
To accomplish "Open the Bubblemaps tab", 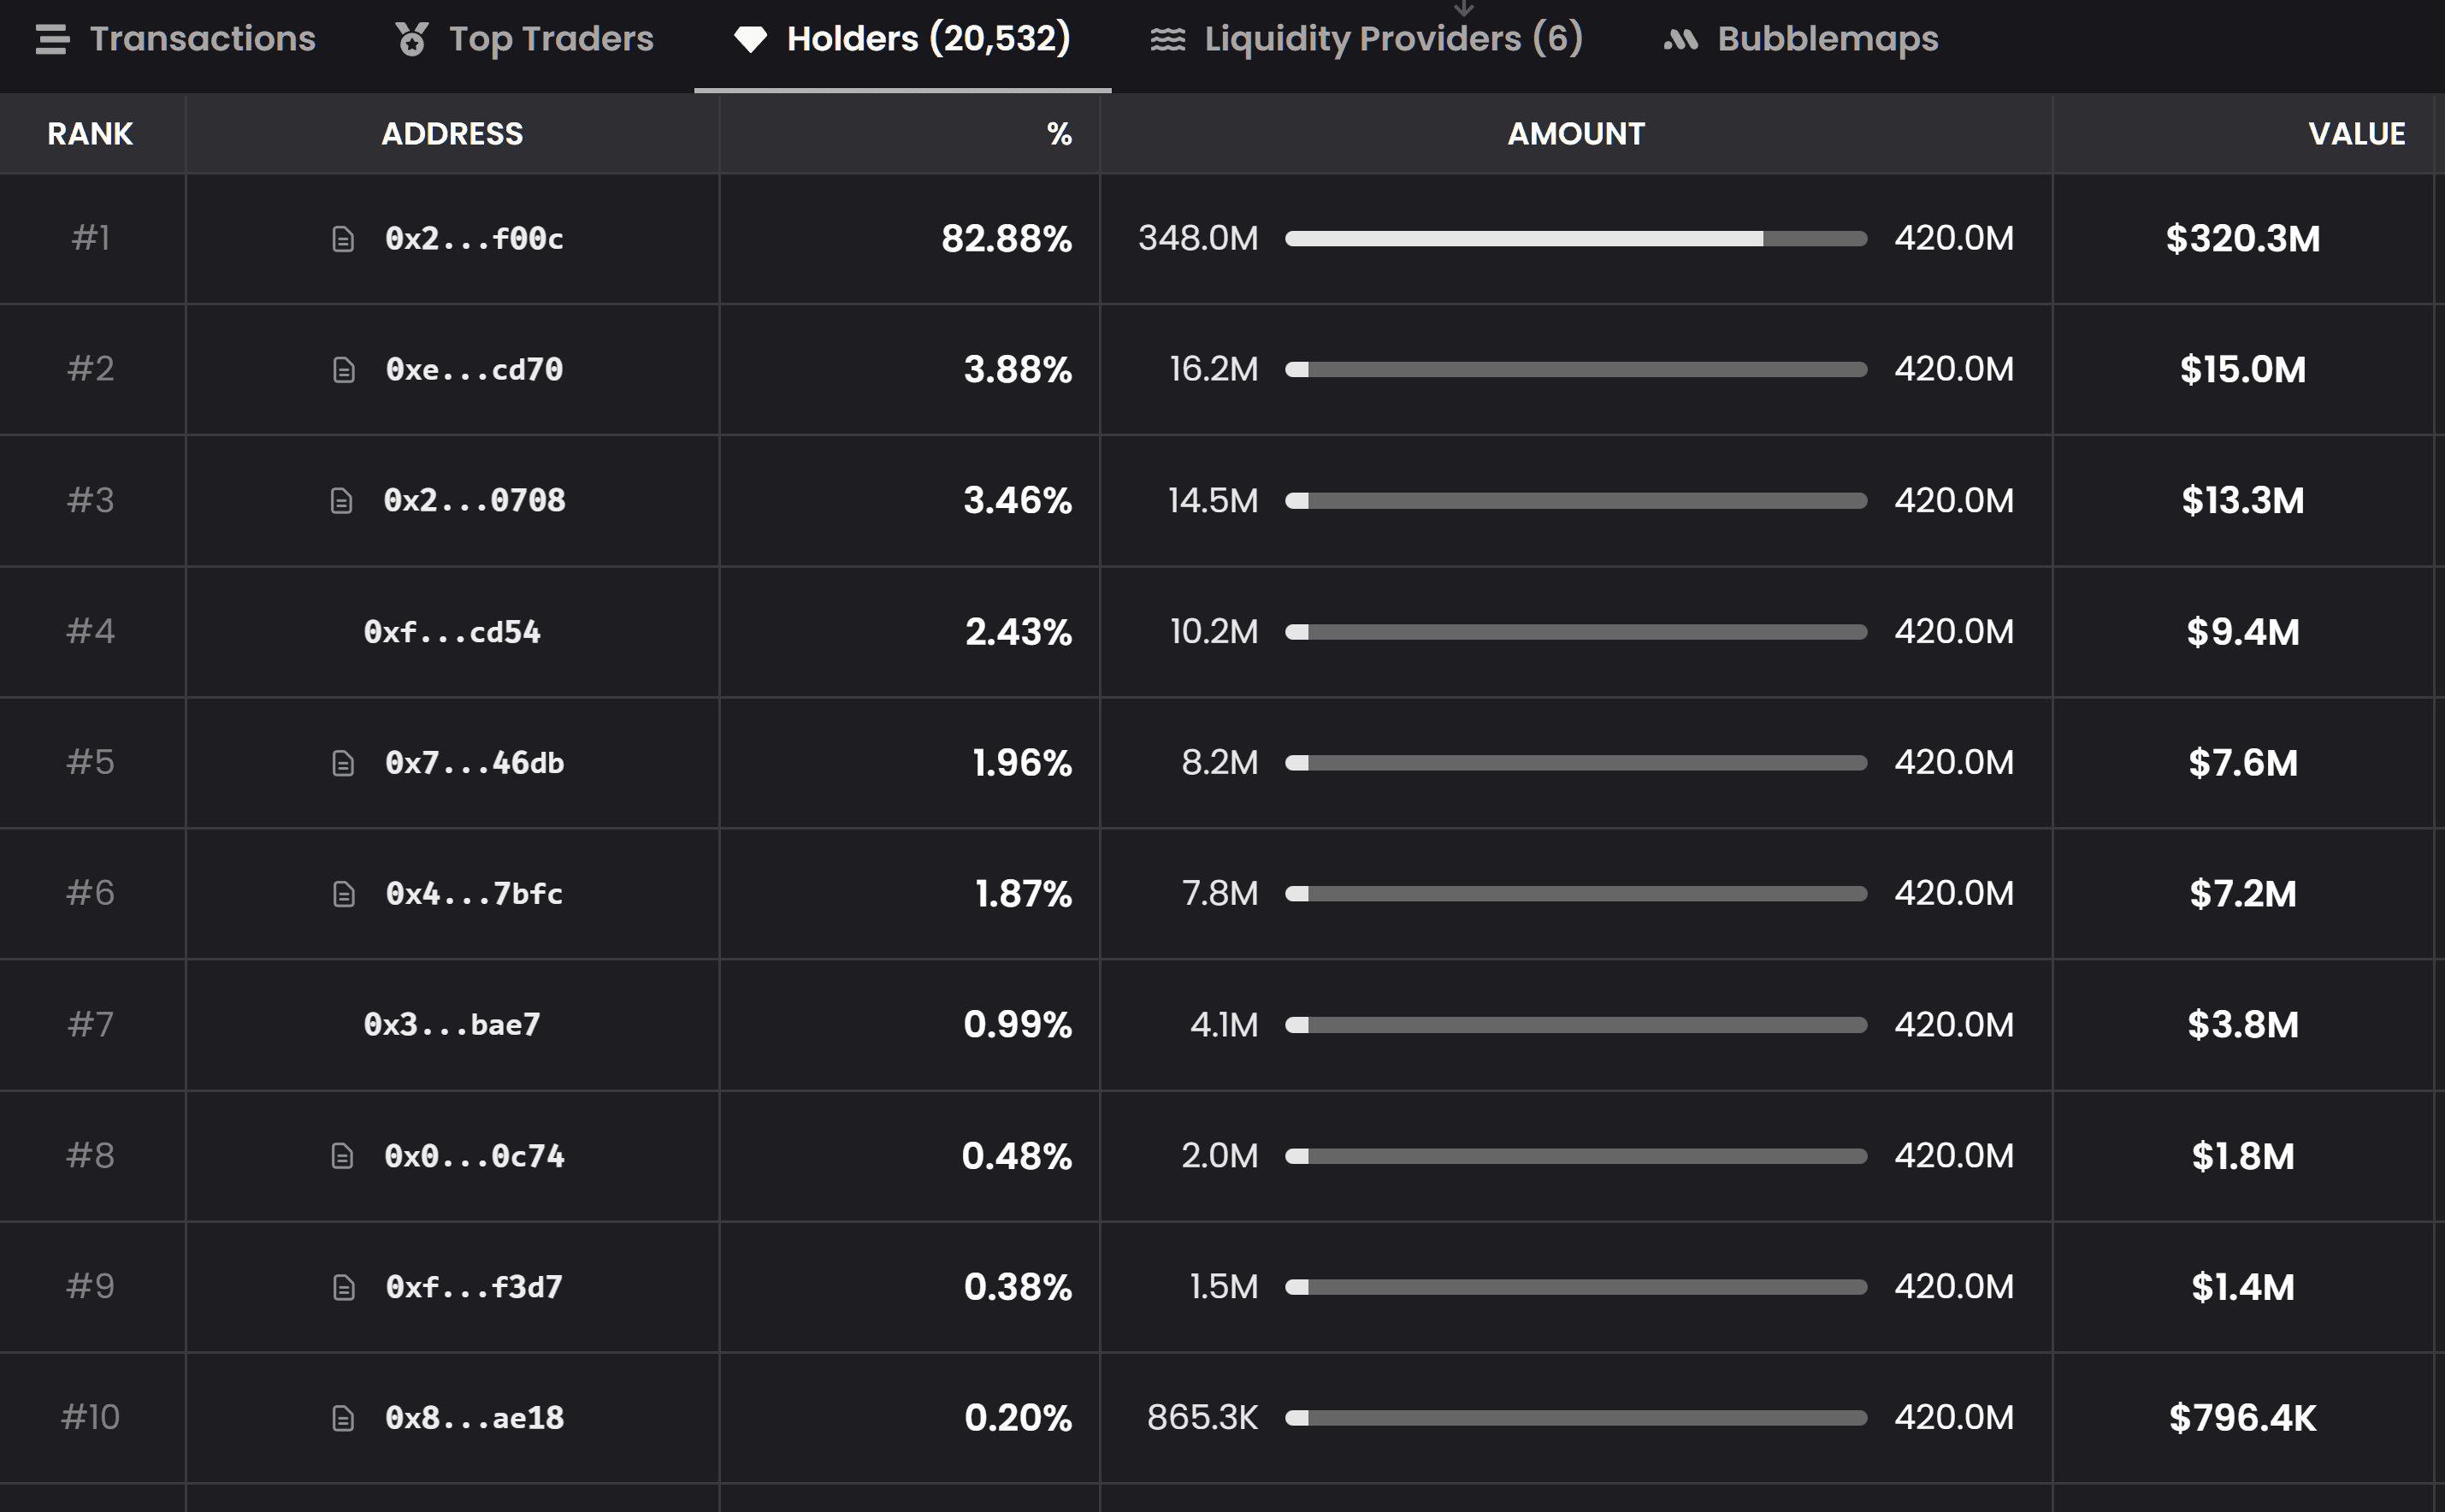I will [1800, 39].
